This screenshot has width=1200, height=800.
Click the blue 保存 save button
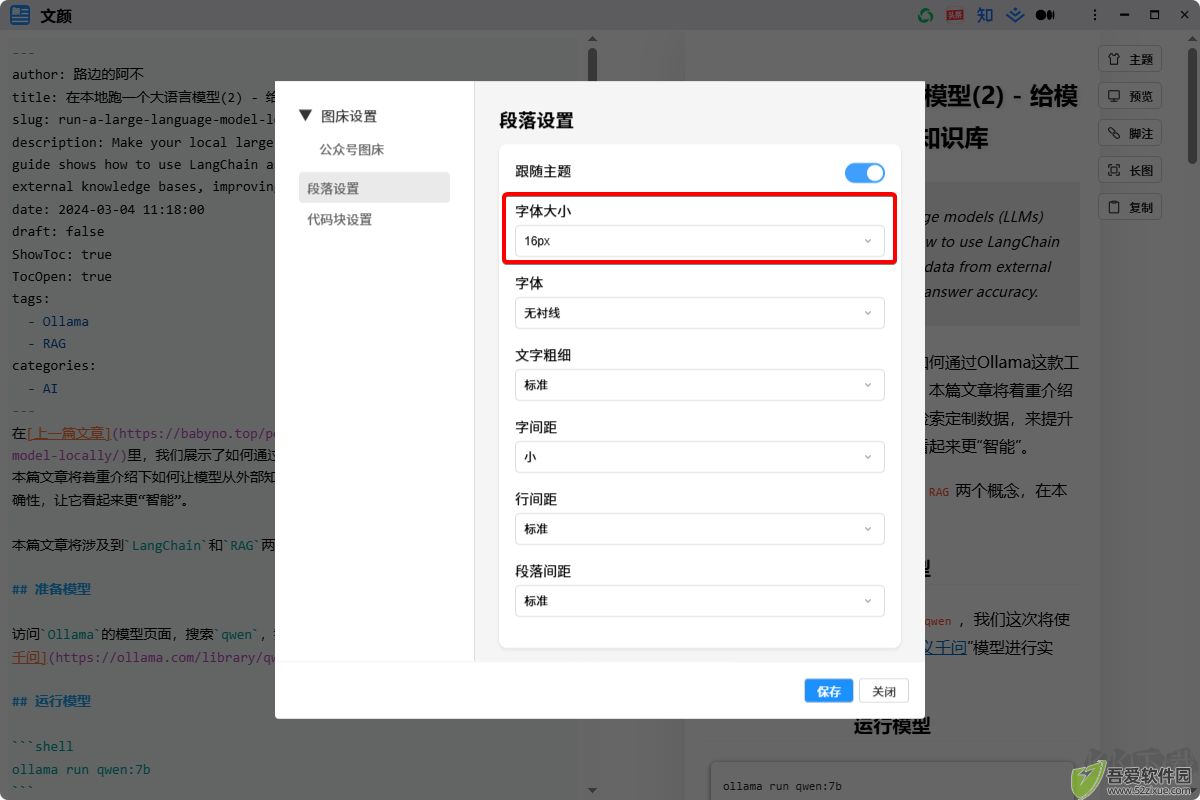coord(829,691)
